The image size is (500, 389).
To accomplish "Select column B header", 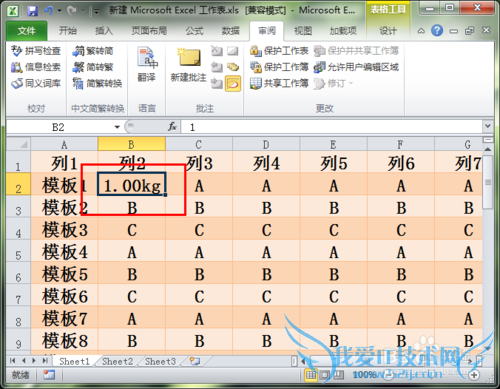I will 132,144.
